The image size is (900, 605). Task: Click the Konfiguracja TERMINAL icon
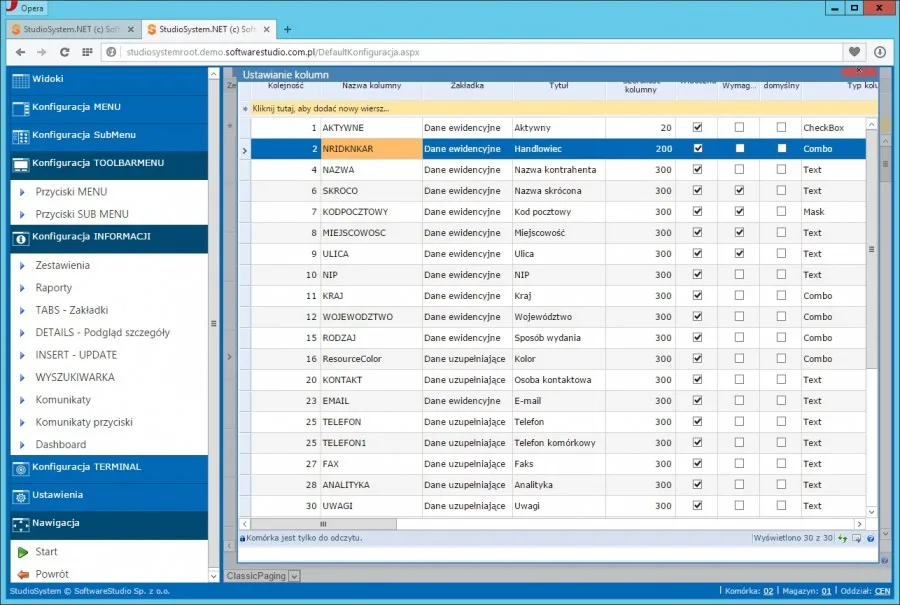point(21,469)
